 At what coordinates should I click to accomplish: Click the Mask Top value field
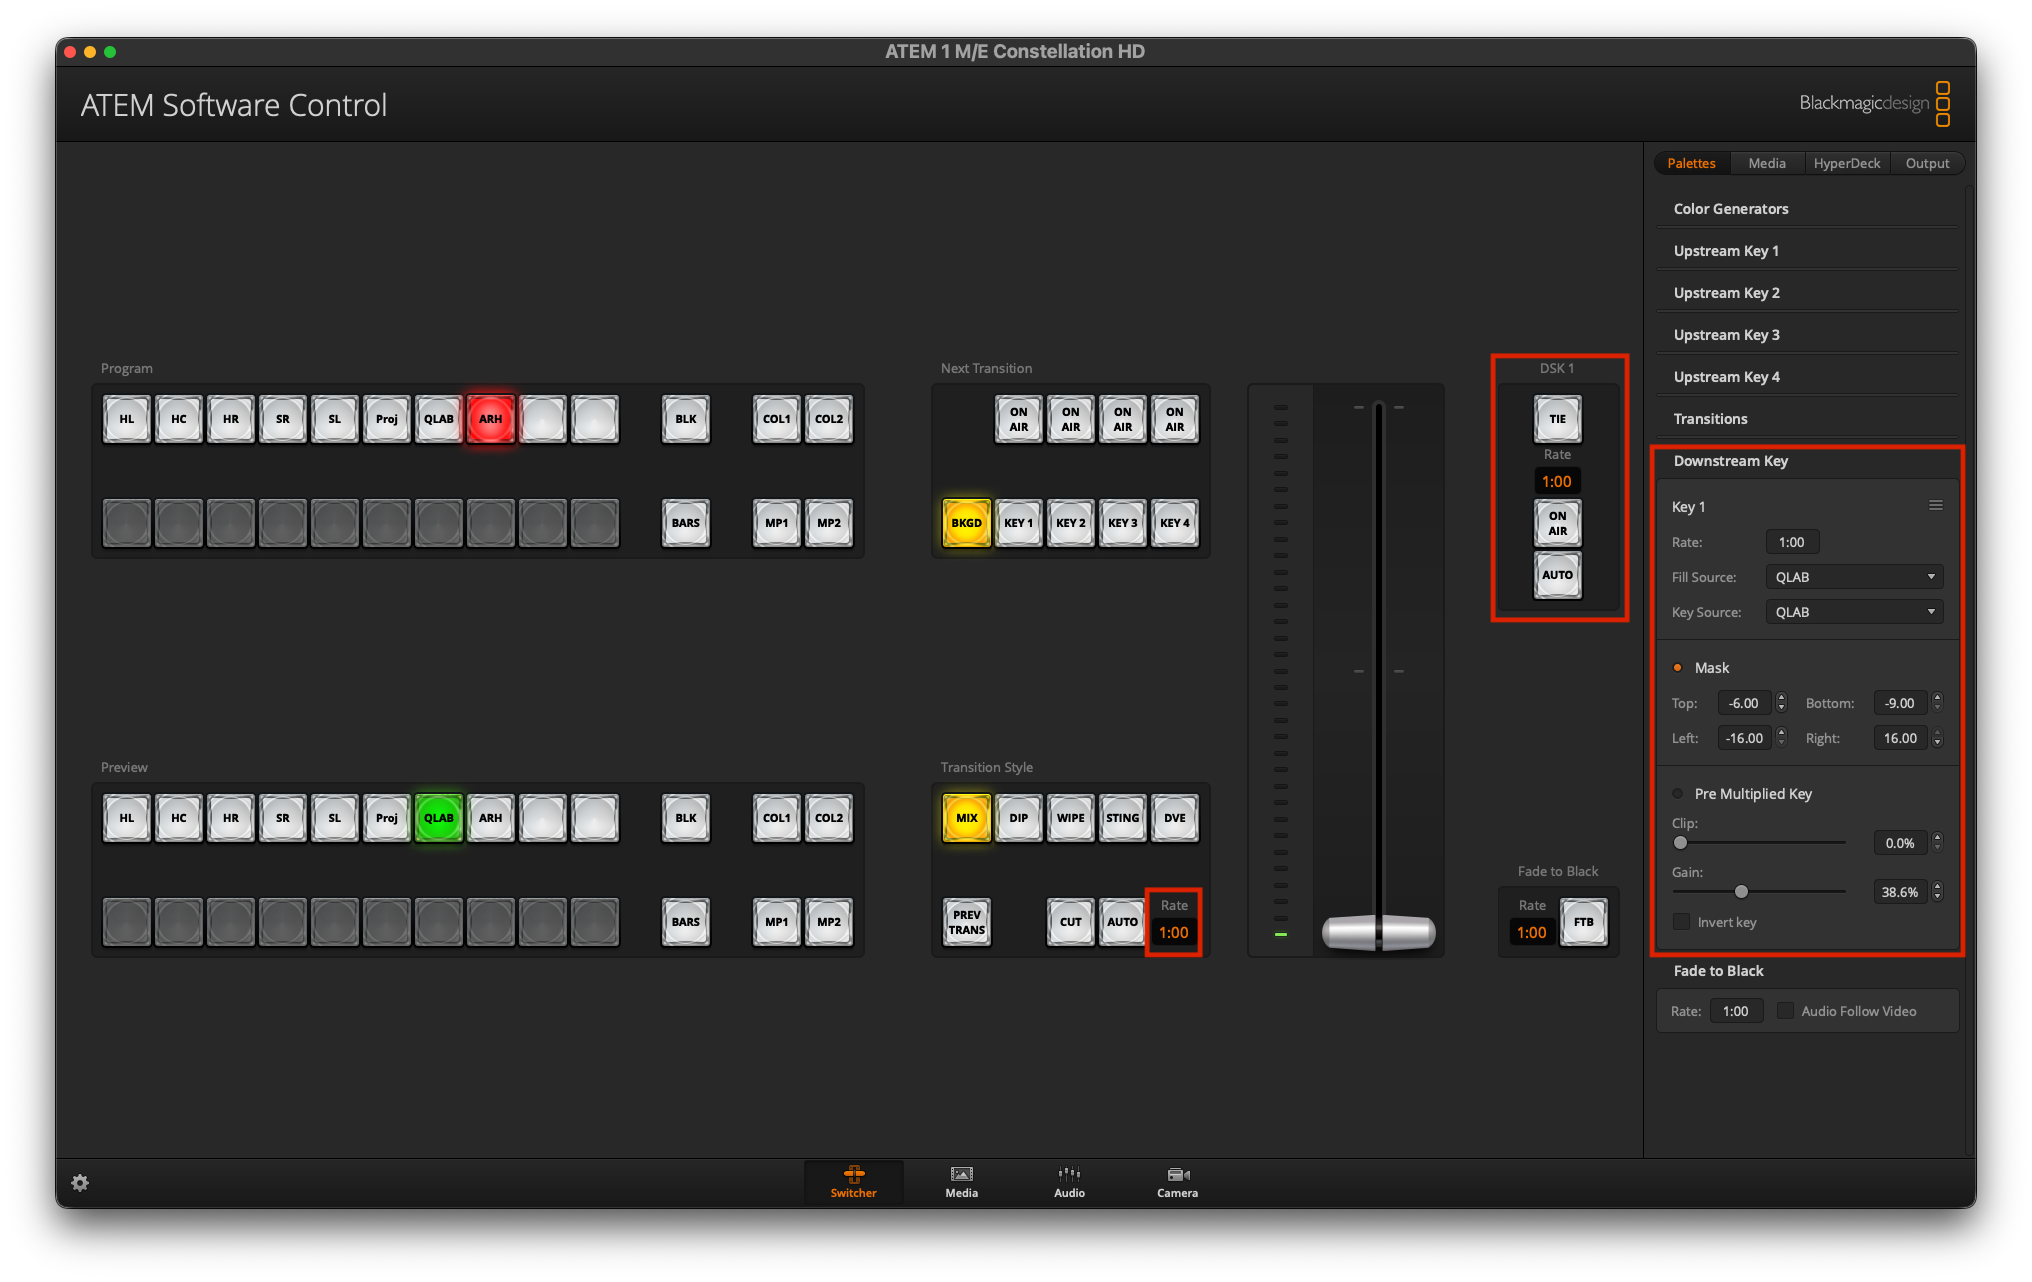click(x=1745, y=703)
